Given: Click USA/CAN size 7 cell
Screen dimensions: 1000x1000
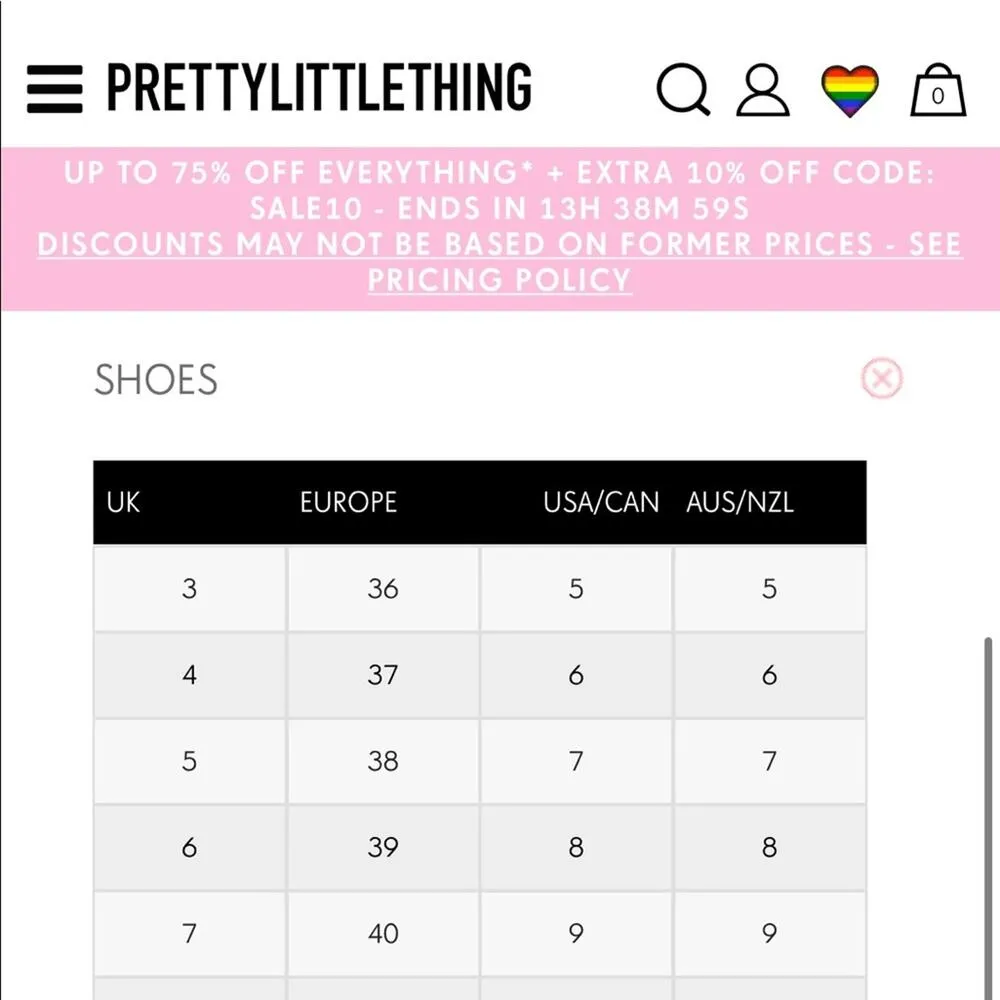Looking at the screenshot, I should (x=576, y=761).
